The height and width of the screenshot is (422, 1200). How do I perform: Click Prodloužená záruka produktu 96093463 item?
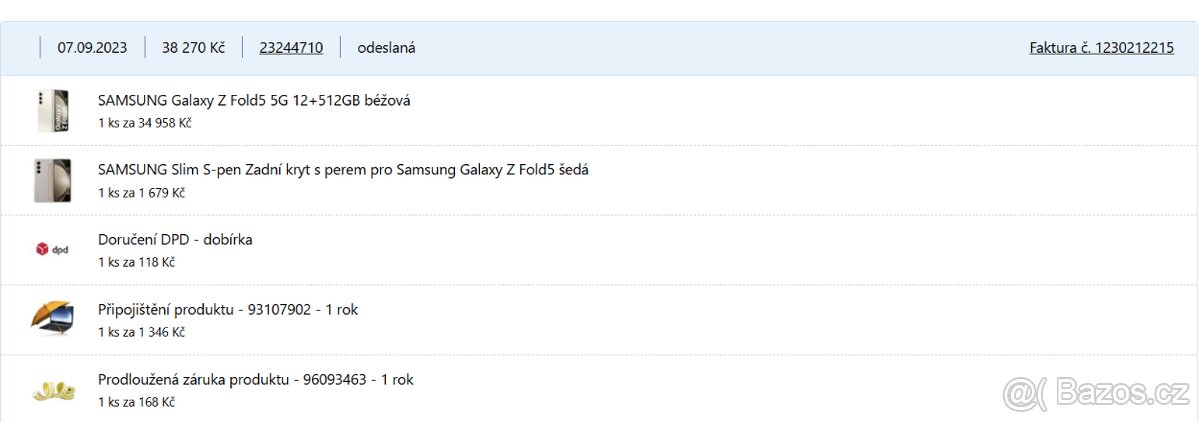coord(255,380)
